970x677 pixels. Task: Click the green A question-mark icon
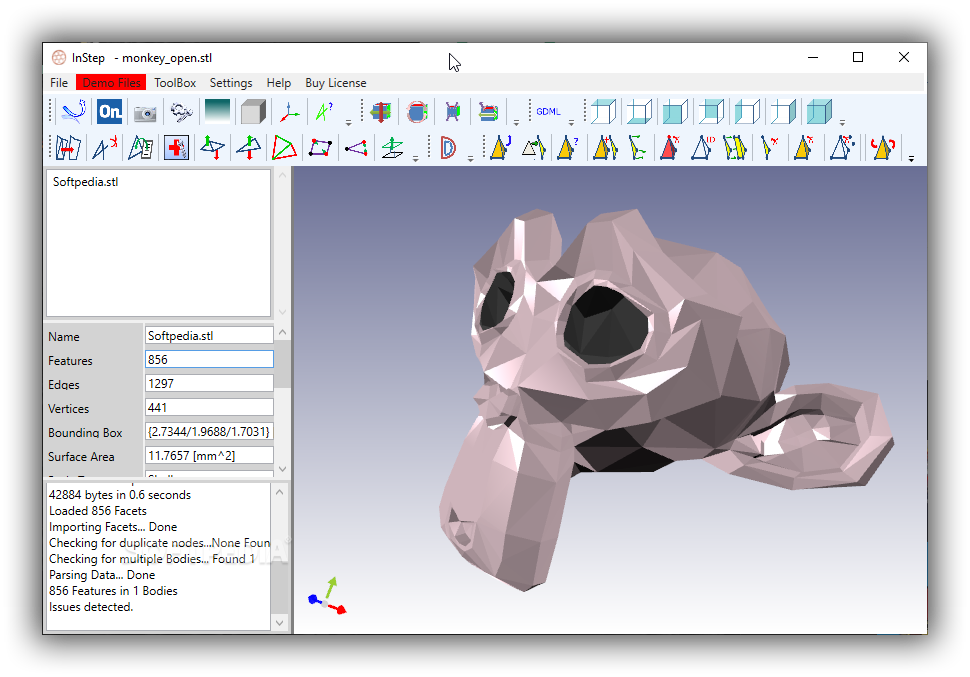click(324, 112)
